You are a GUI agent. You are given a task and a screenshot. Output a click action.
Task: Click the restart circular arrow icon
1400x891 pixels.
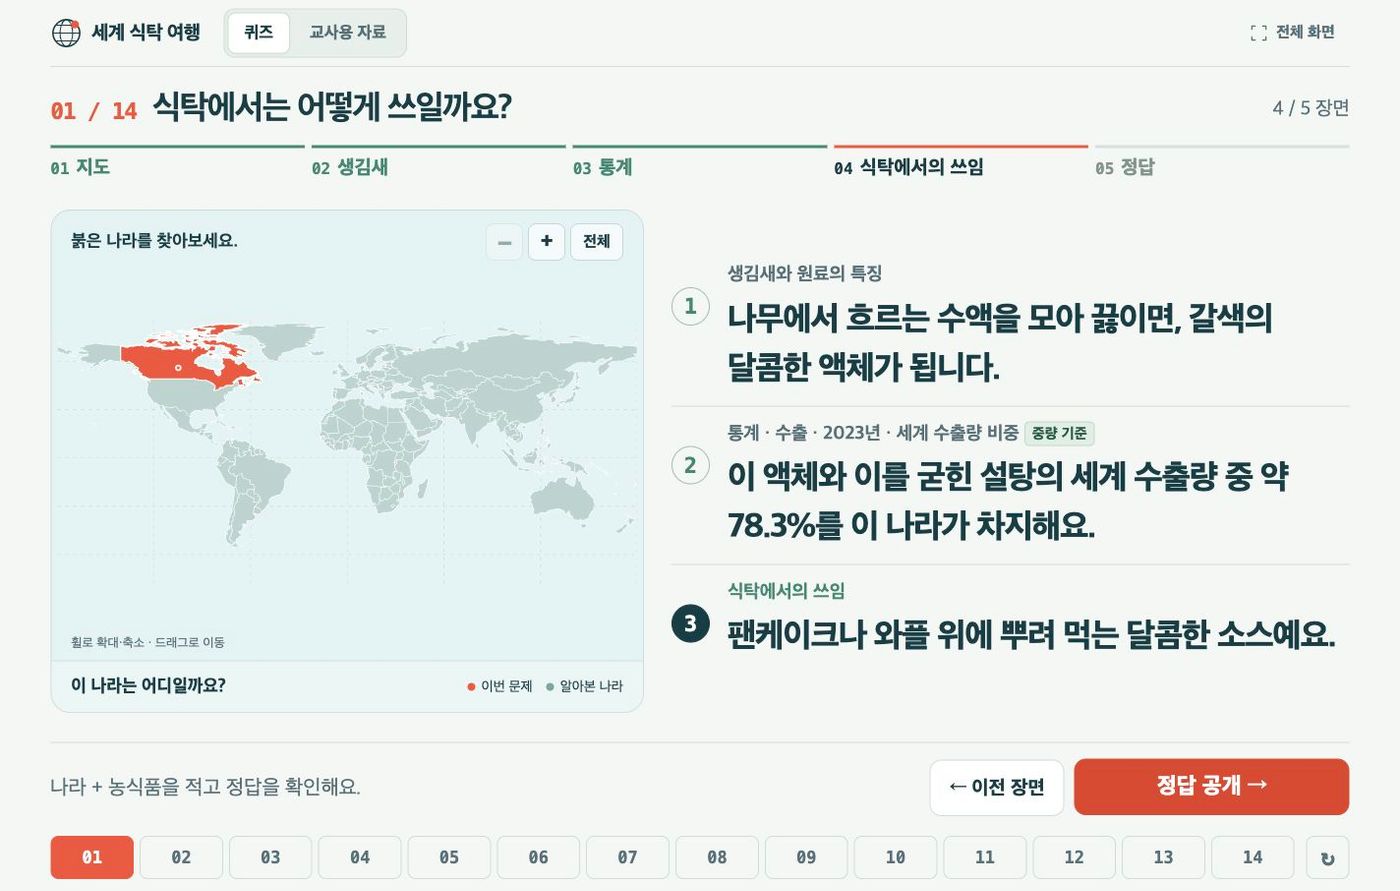coord(1327,858)
